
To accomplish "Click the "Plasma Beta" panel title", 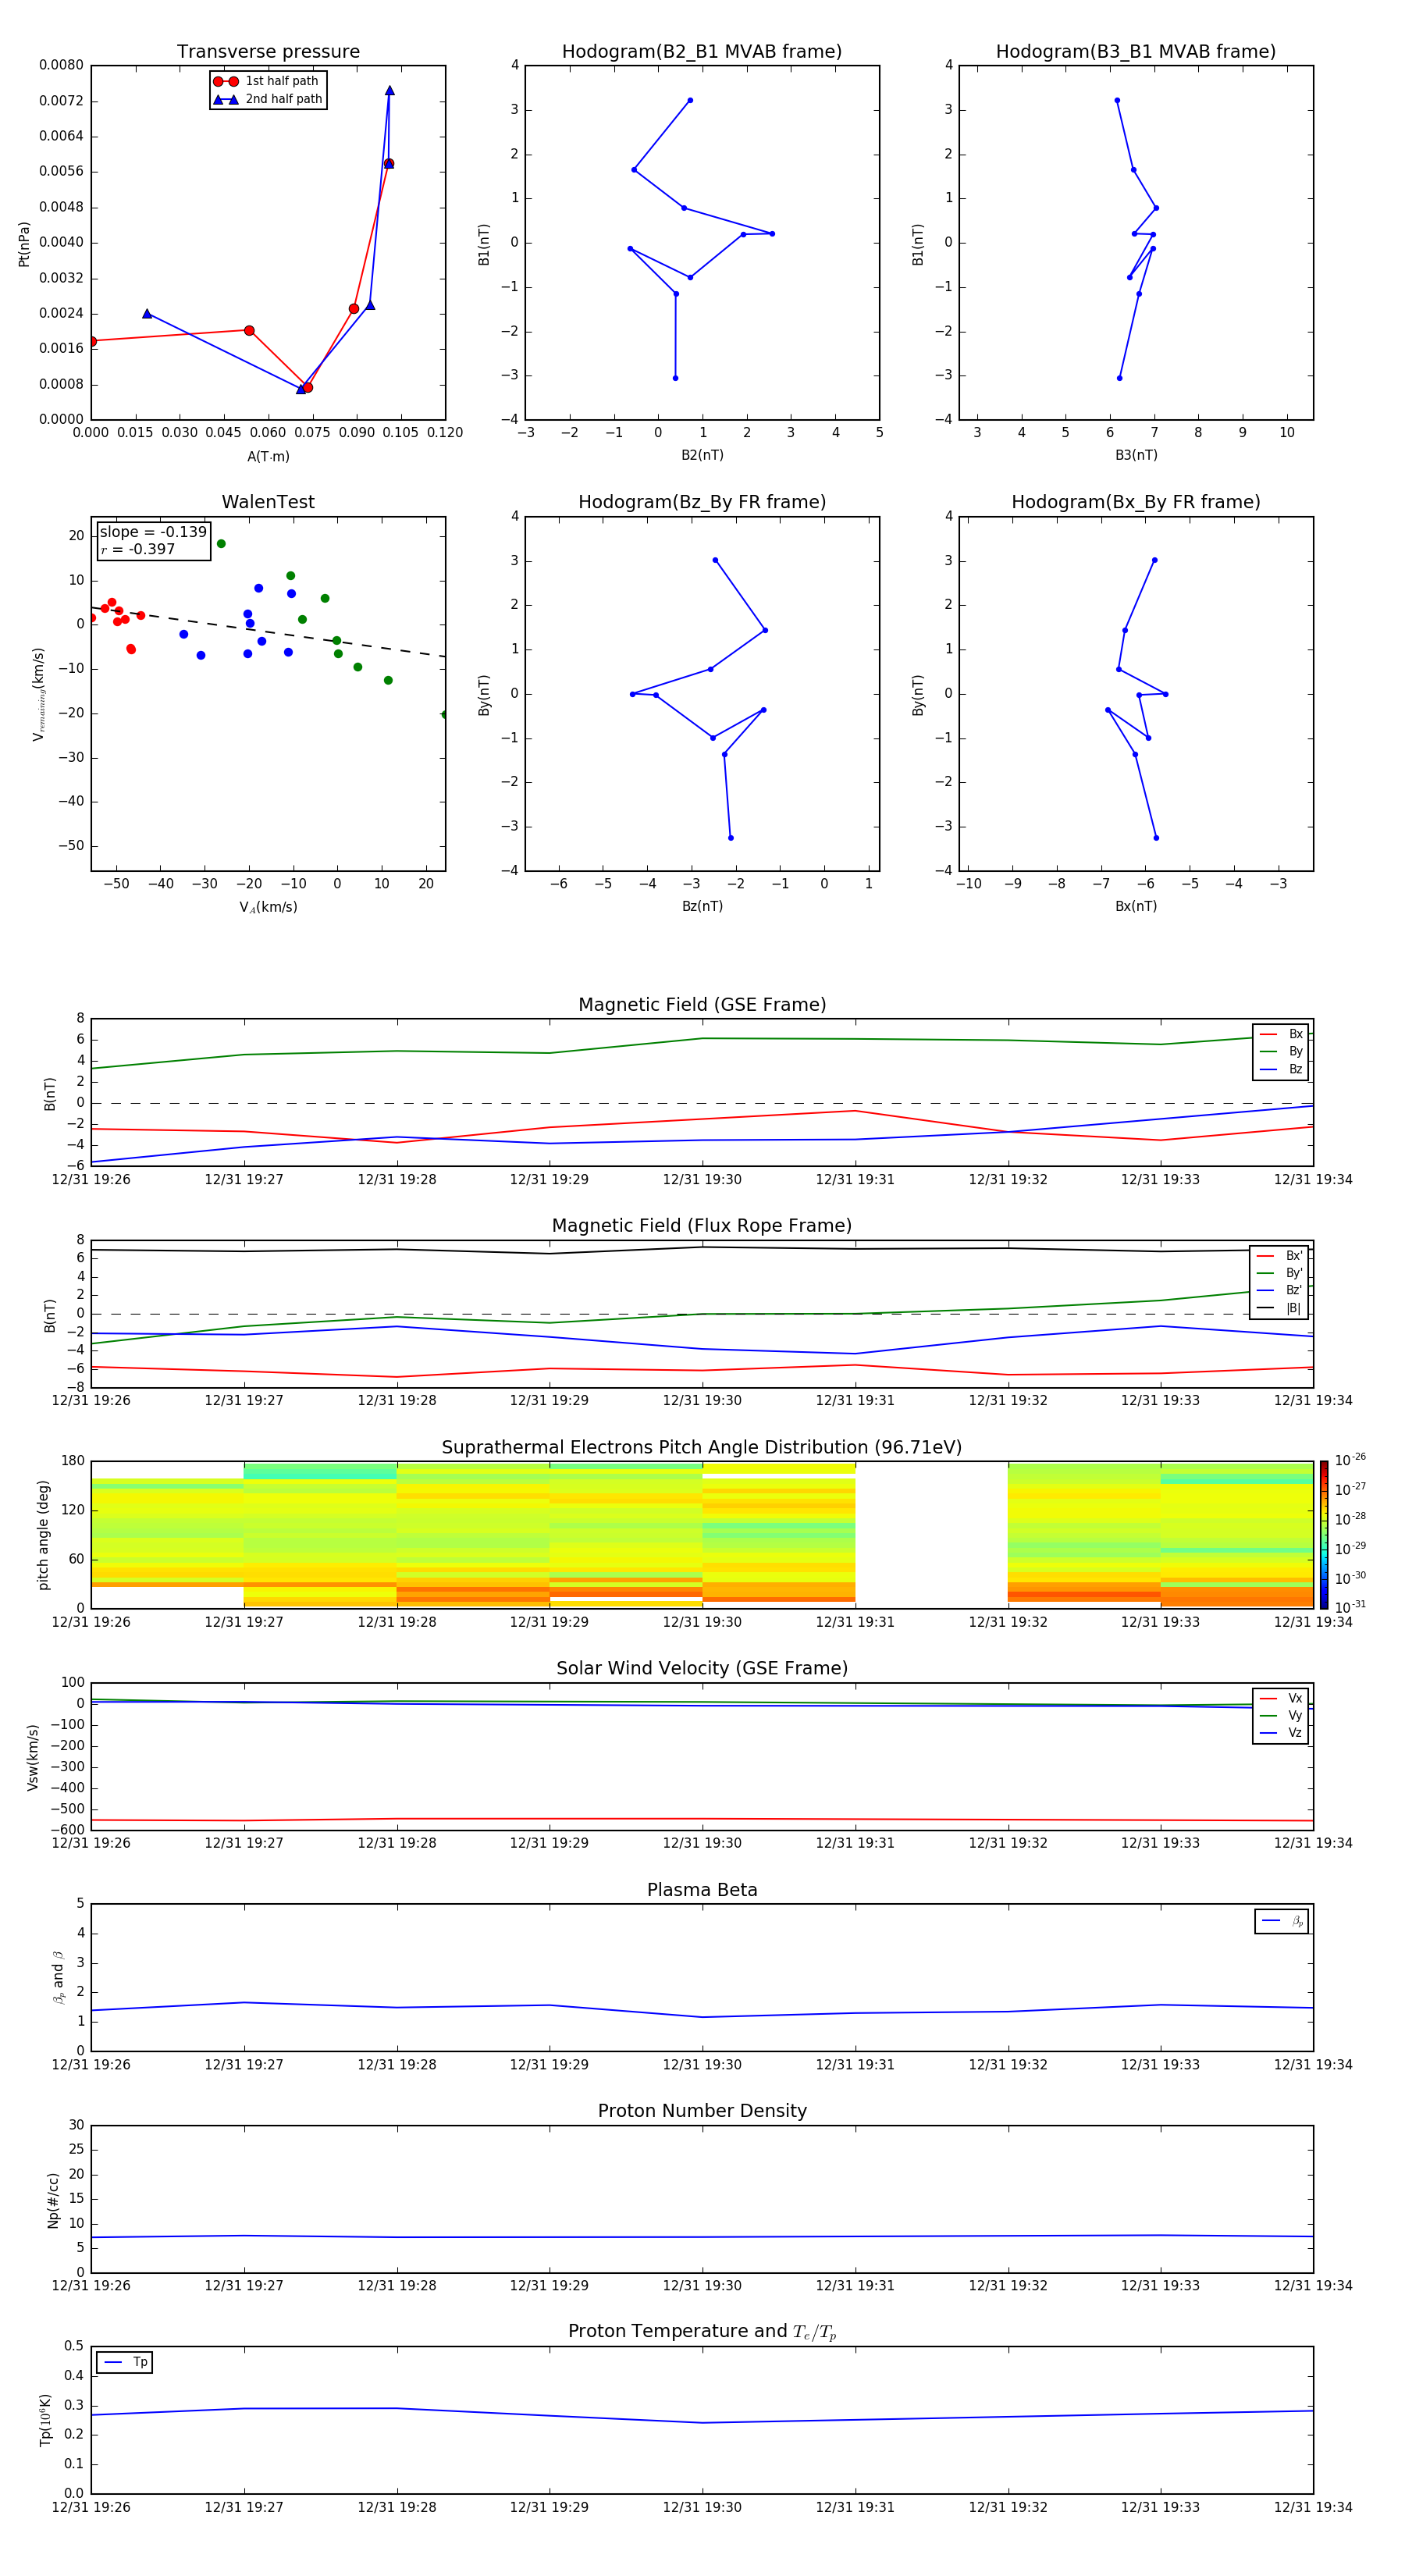I will [702, 1891].
